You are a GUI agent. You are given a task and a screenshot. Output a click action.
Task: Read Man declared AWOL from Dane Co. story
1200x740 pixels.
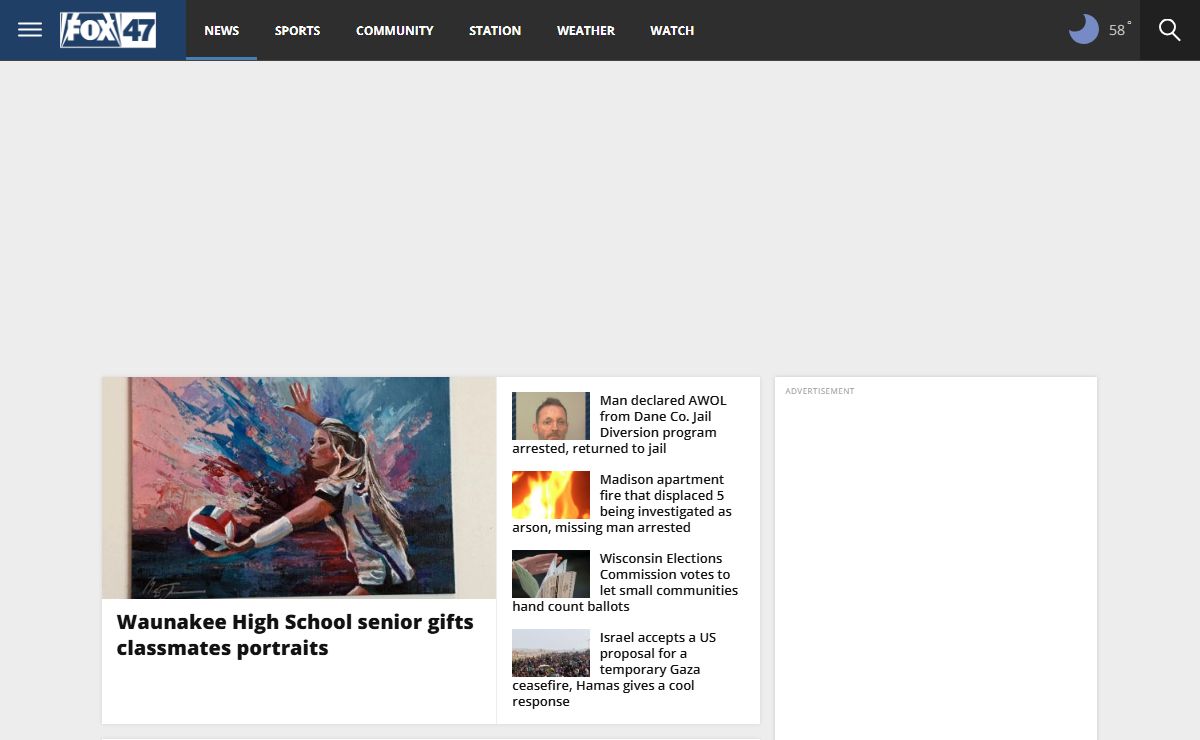pos(620,424)
